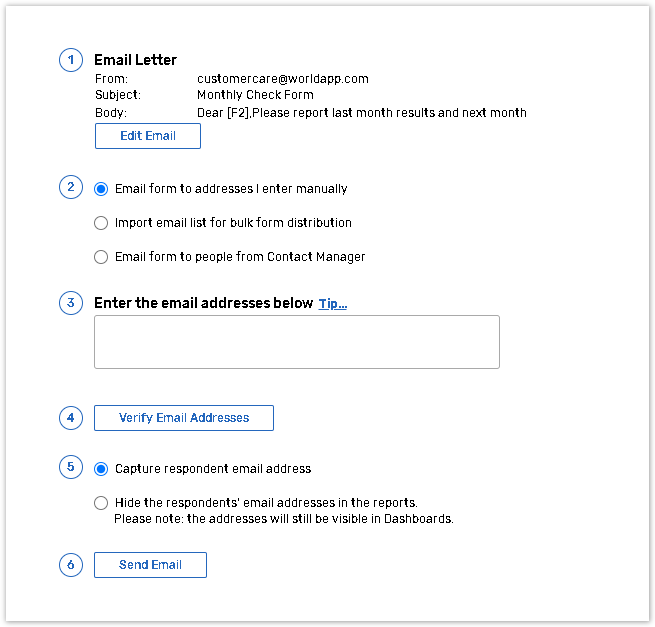Click the customercare@worldapp.com sender address
Screen dimensions: 655x627
(x=283, y=79)
